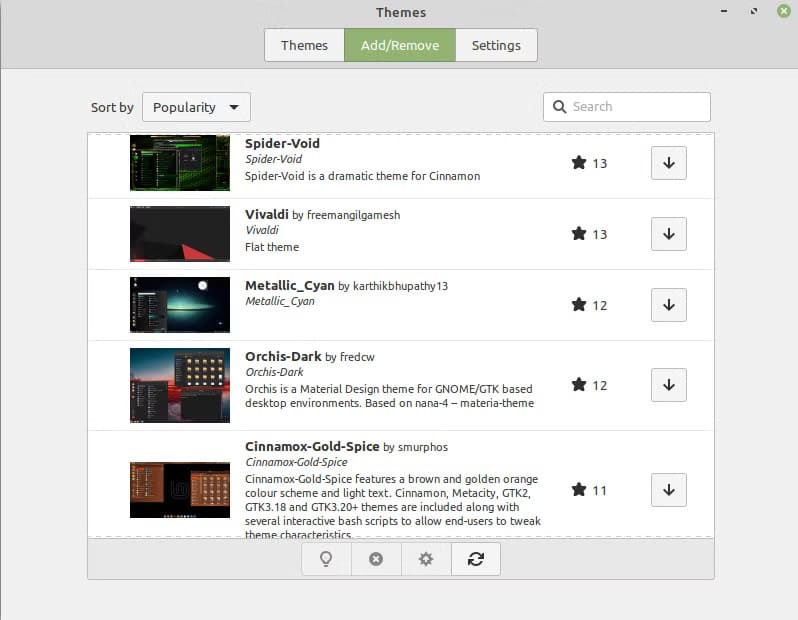Click the Metallic_Cyan by karthikbhupathy13 title

pos(347,286)
